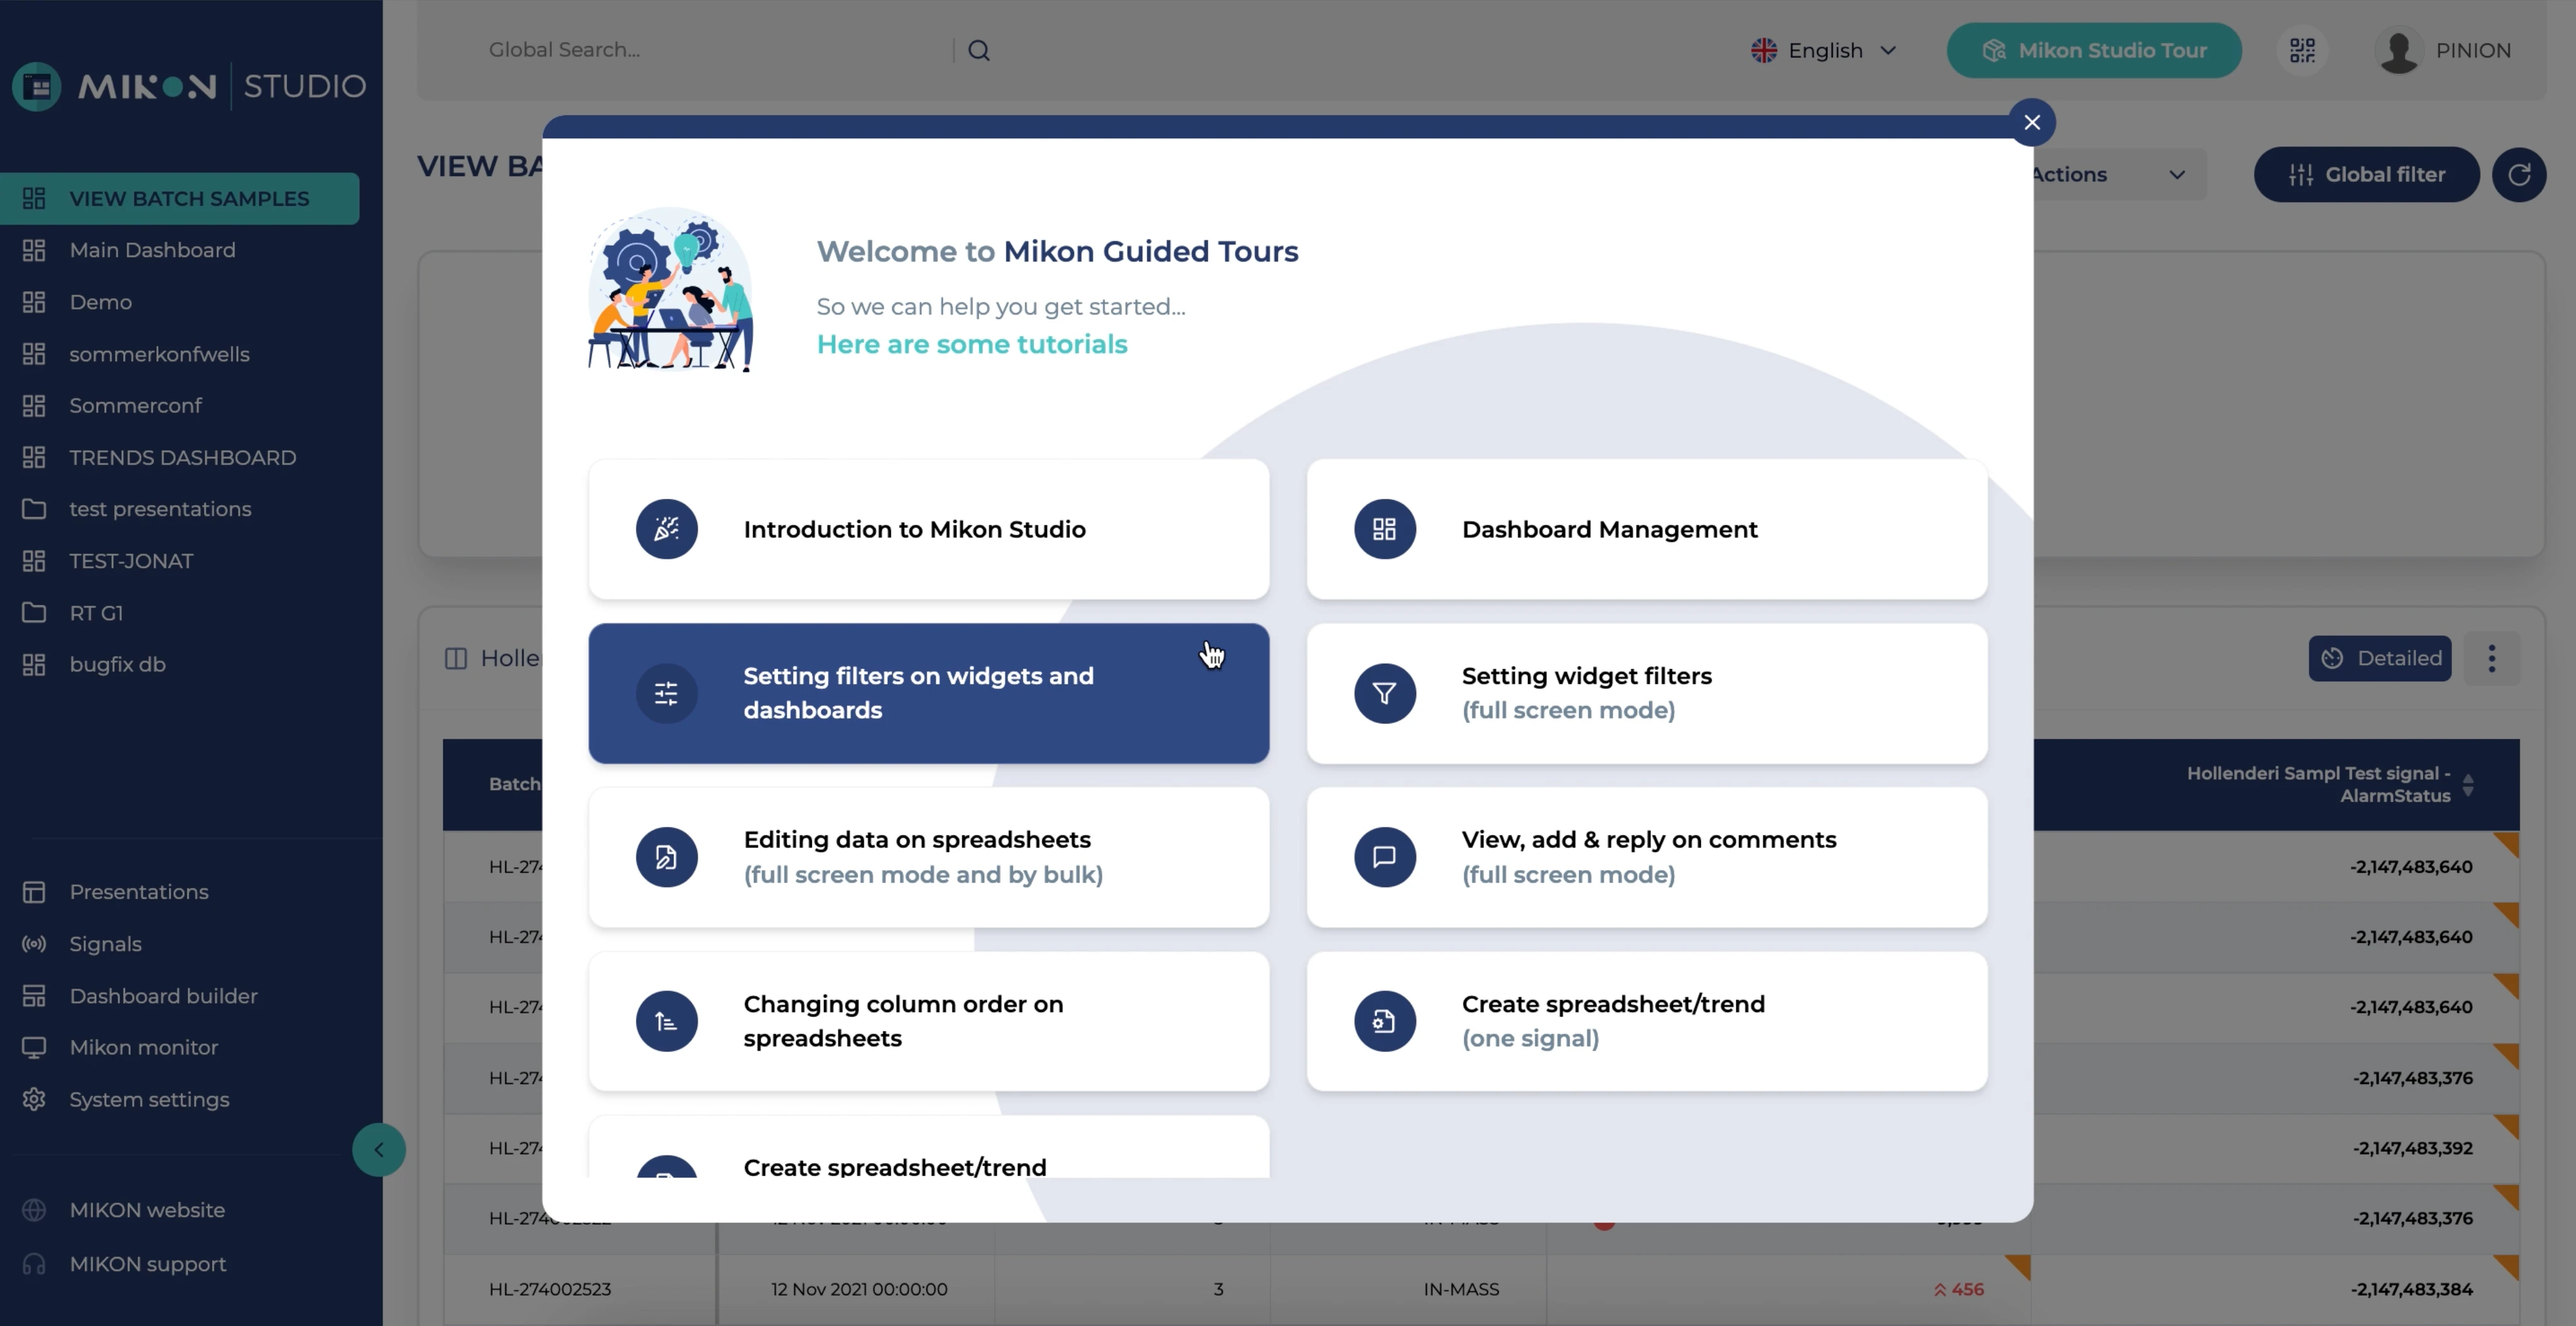2576x1326 pixels.
Task: Click the widget layout icon beside Holle title
Action: [456, 658]
